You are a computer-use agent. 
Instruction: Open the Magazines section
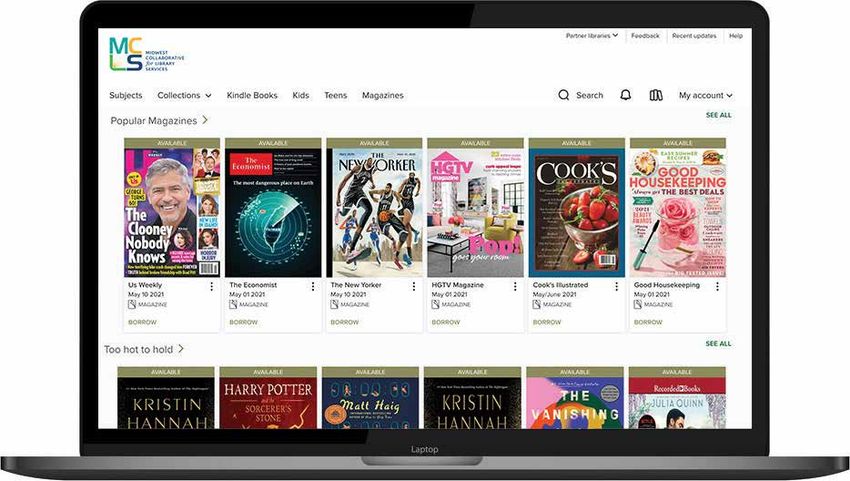click(x=383, y=95)
